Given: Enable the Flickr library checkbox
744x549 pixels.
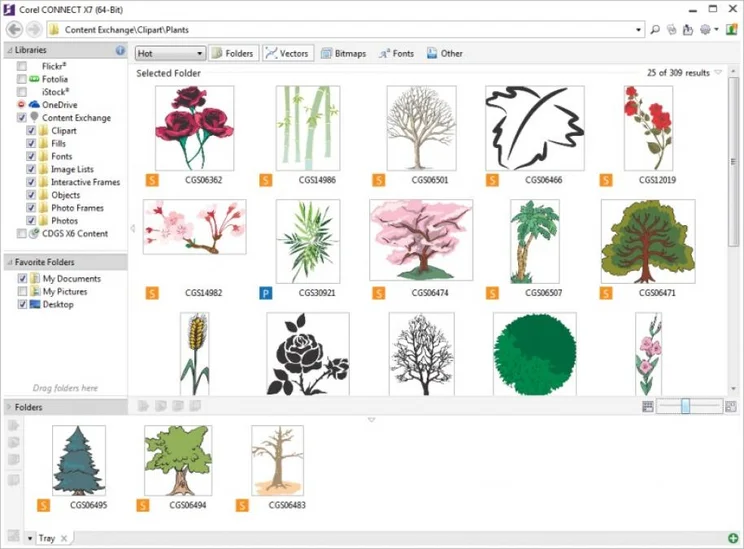Looking at the screenshot, I should coord(22,66).
